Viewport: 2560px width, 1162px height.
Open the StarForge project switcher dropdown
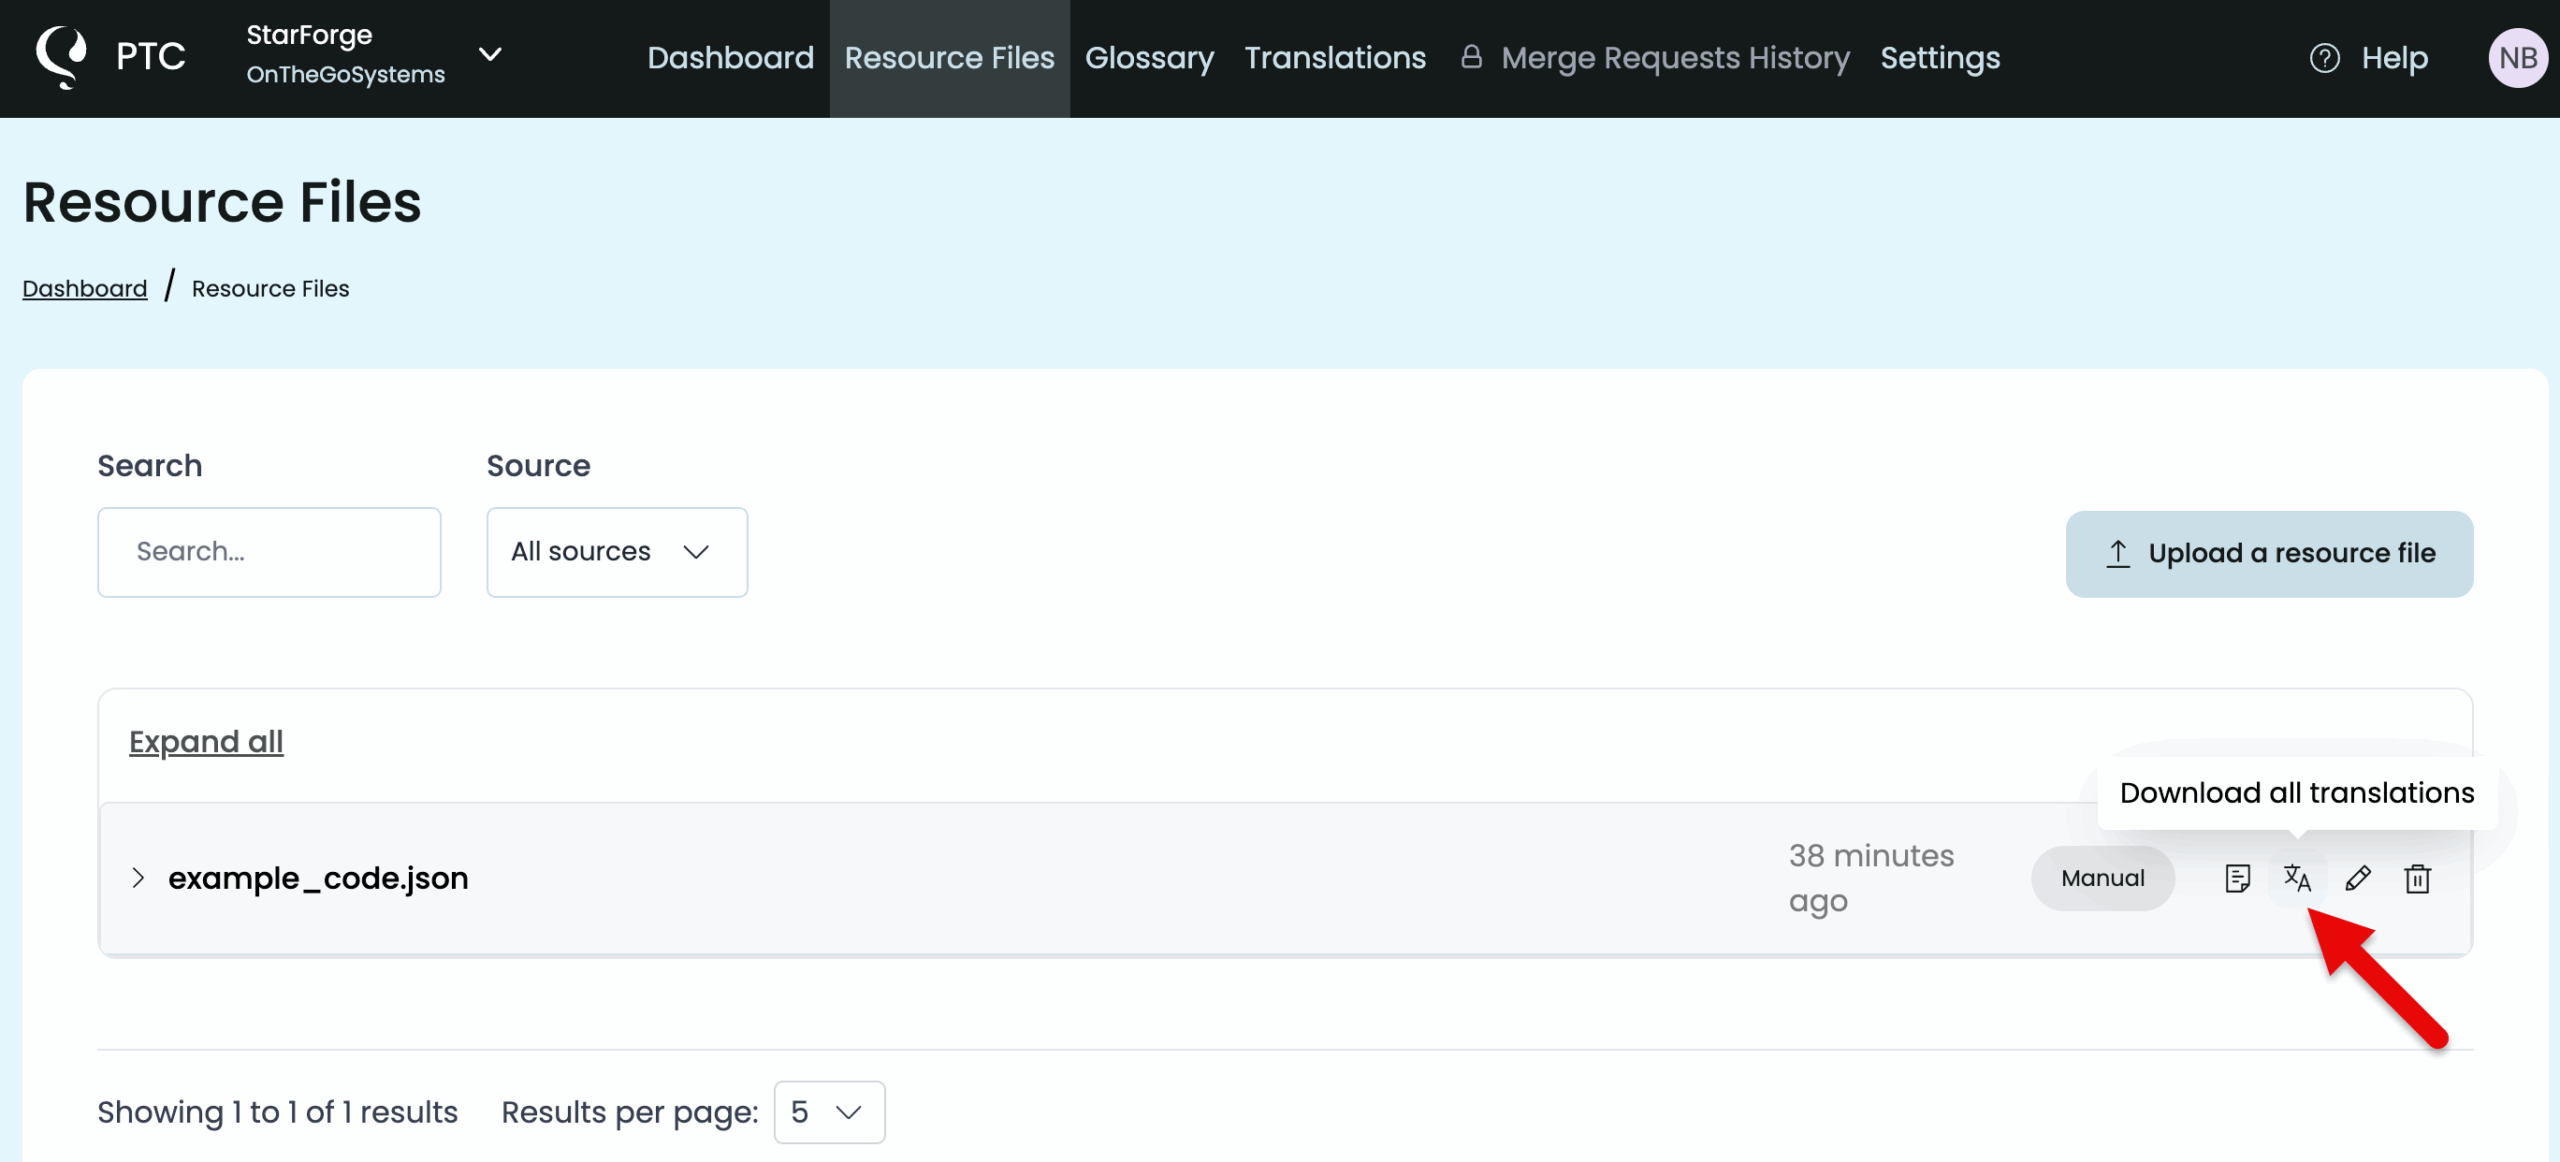[490, 55]
